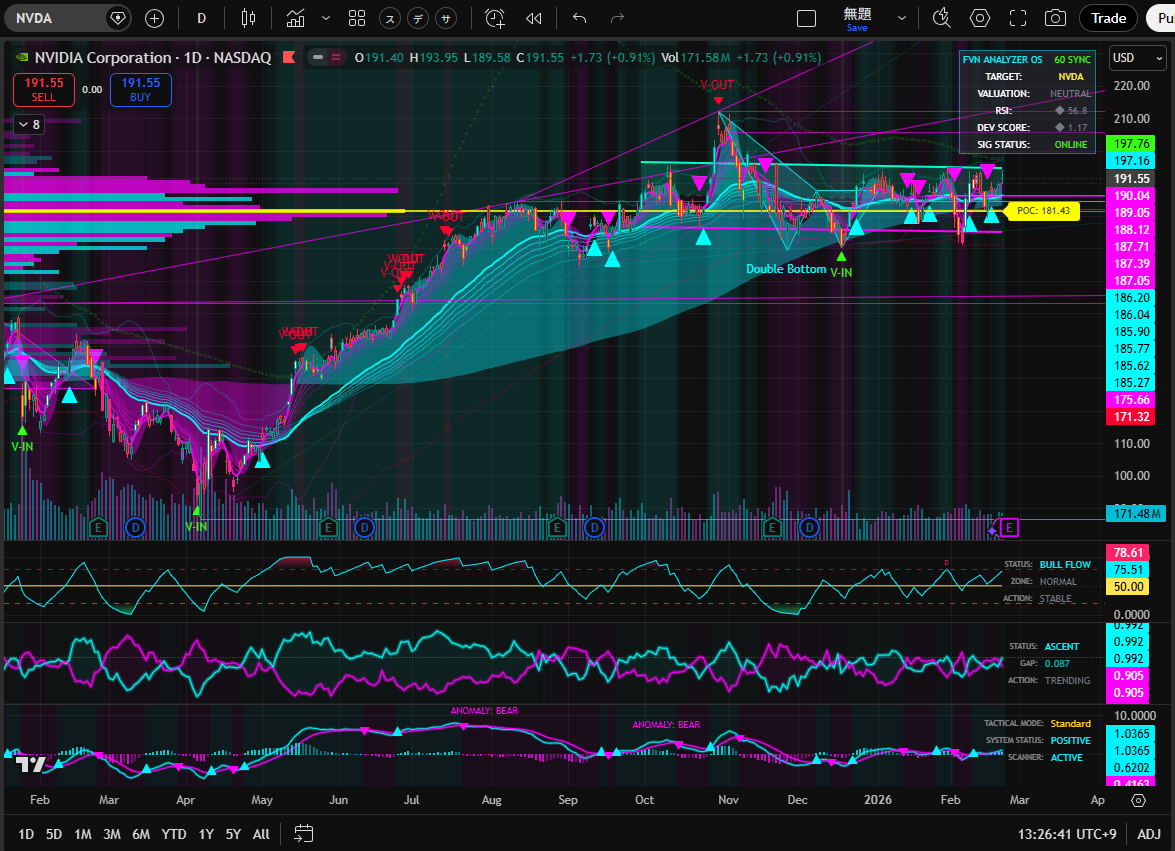Click the yellow 50.00 oscillator level label
Image resolution: width=1175 pixels, height=851 pixels.
click(1128, 587)
